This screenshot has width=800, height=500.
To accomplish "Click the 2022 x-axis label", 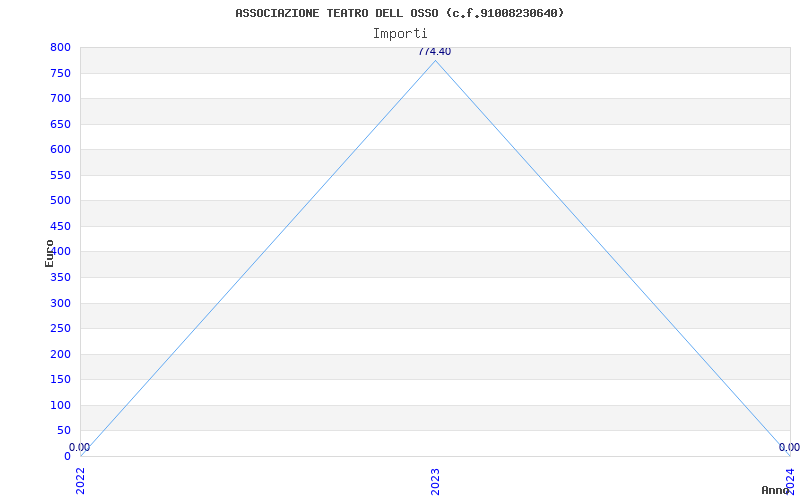I will tap(81, 481).
